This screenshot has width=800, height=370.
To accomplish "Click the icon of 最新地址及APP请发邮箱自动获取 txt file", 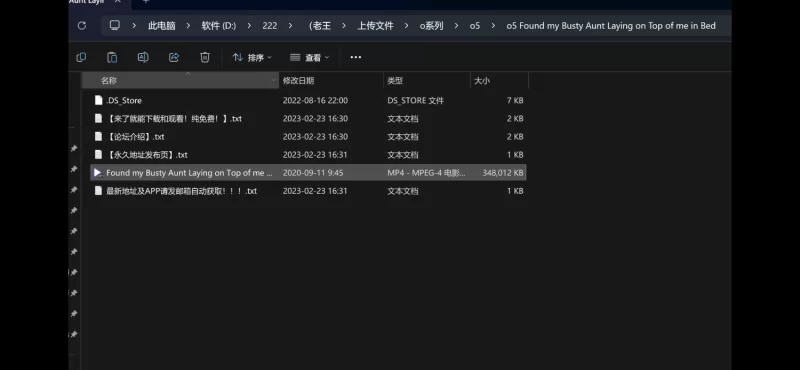I will point(98,190).
